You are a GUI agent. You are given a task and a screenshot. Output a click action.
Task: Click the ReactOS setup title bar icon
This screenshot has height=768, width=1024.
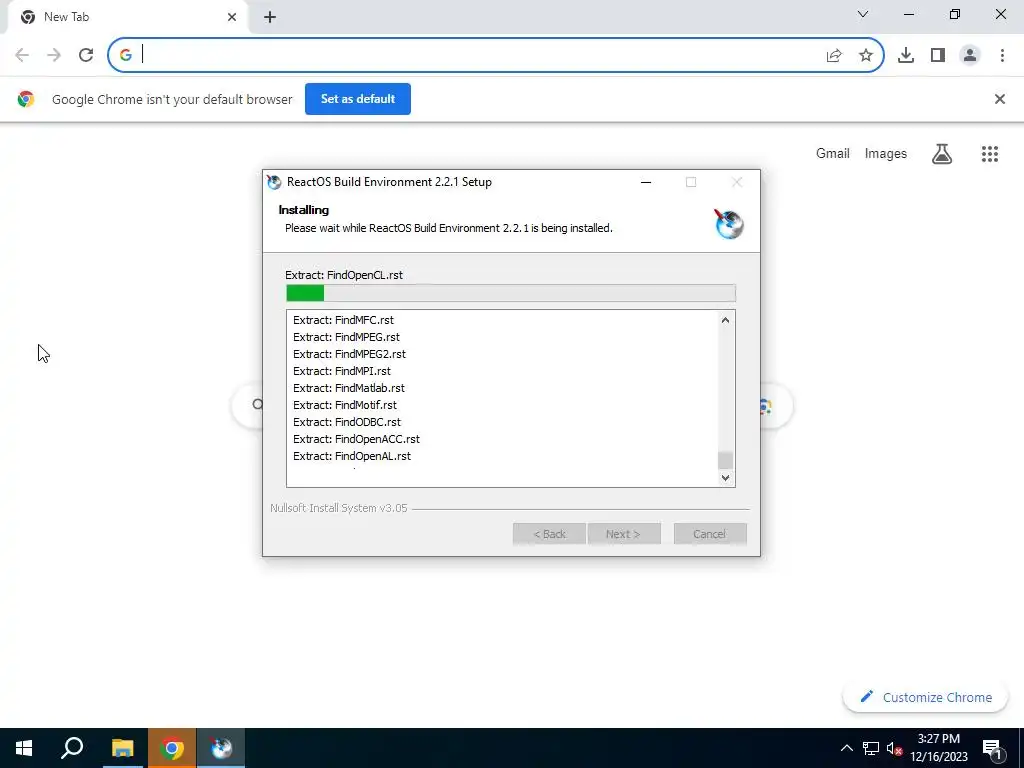click(x=274, y=182)
